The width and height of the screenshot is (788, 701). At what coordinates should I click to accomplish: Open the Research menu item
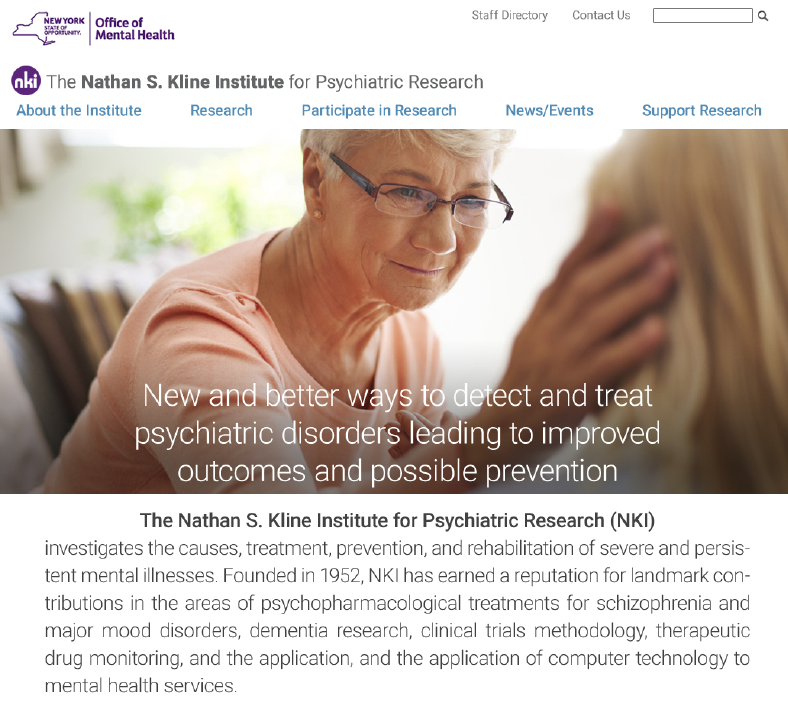221,111
